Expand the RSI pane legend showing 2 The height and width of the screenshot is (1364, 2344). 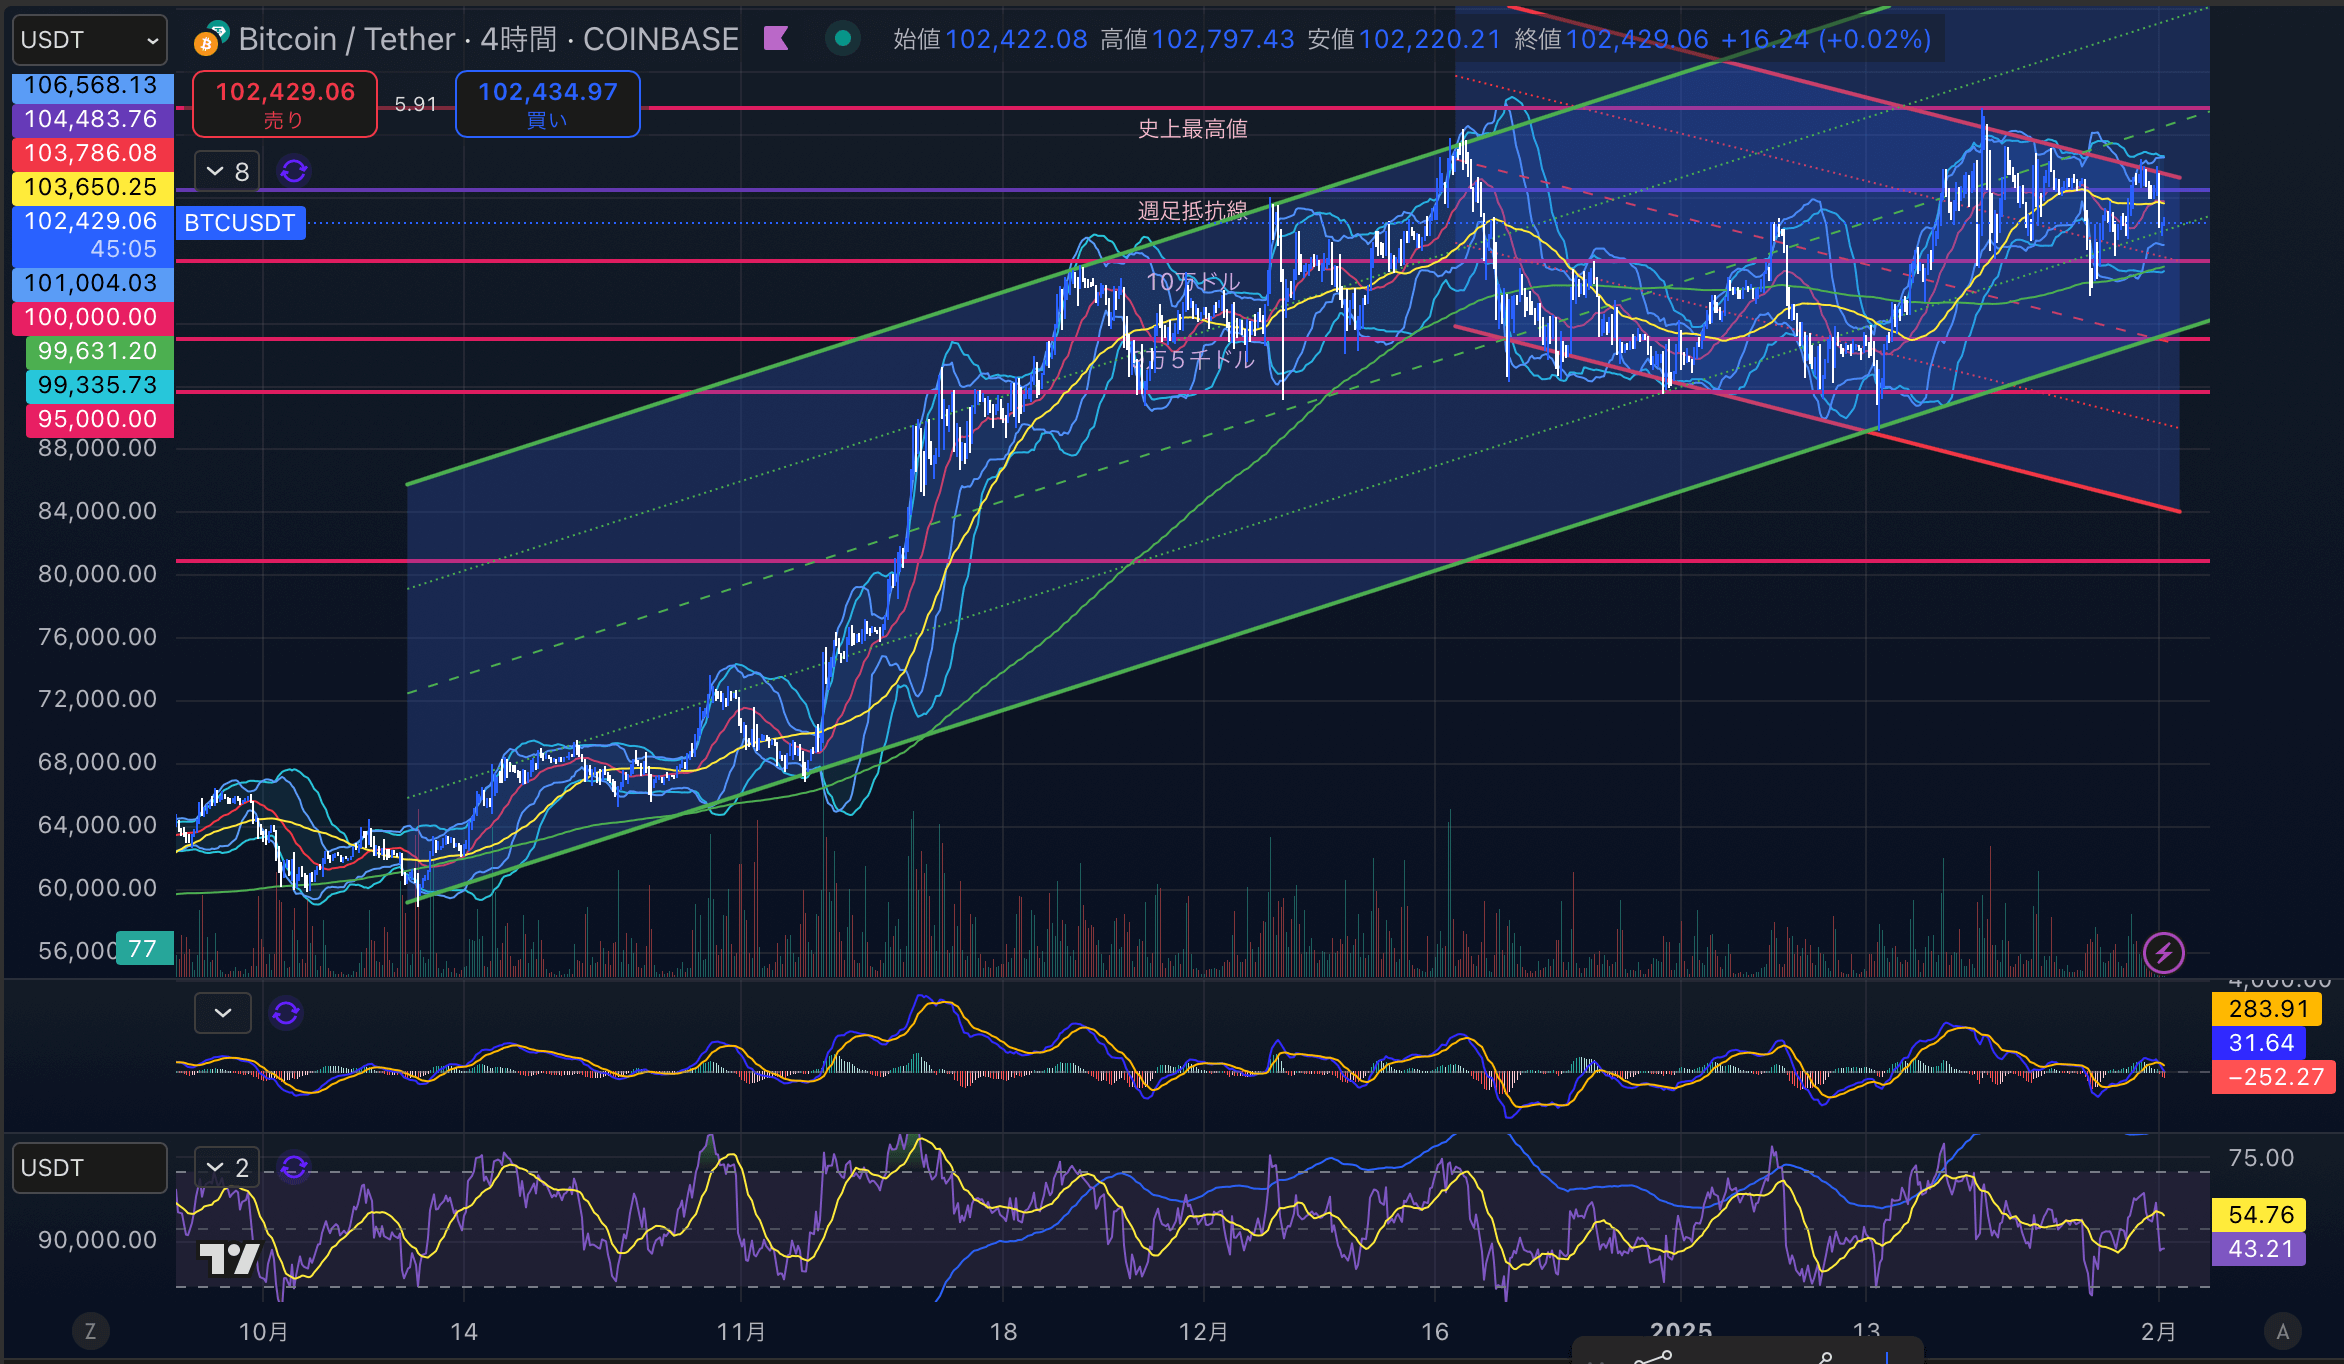[x=227, y=1167]
